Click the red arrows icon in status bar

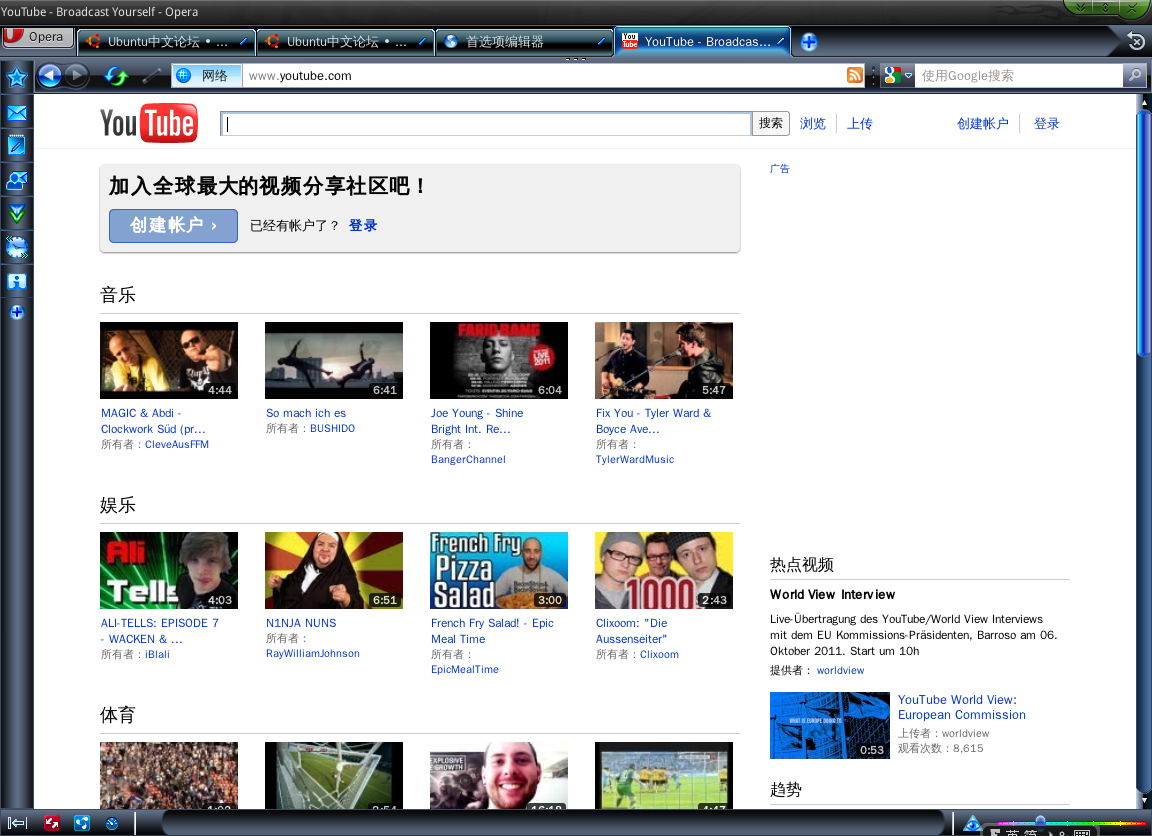pos(51,824)
